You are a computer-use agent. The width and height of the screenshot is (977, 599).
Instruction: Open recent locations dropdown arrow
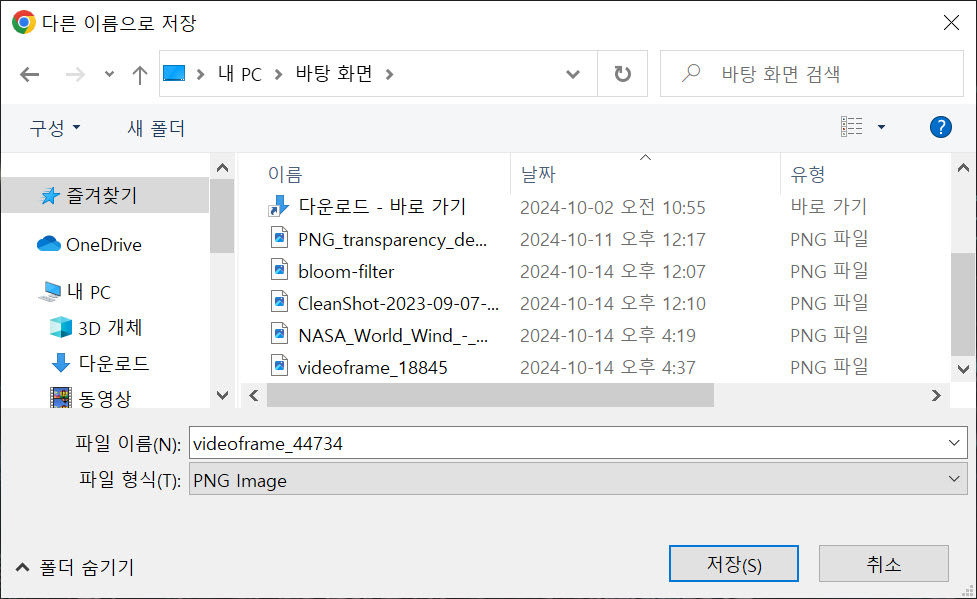[x=109, y=74]
